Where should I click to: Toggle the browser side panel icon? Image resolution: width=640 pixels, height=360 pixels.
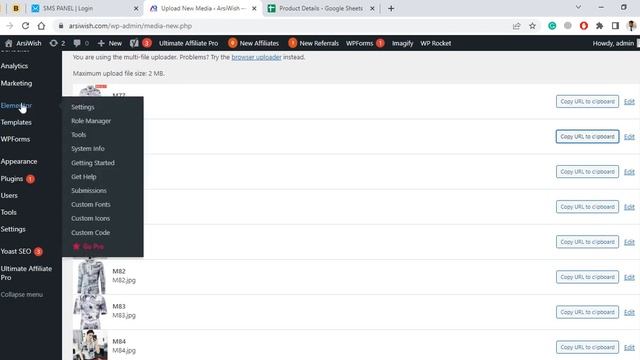tap(615, 26)
